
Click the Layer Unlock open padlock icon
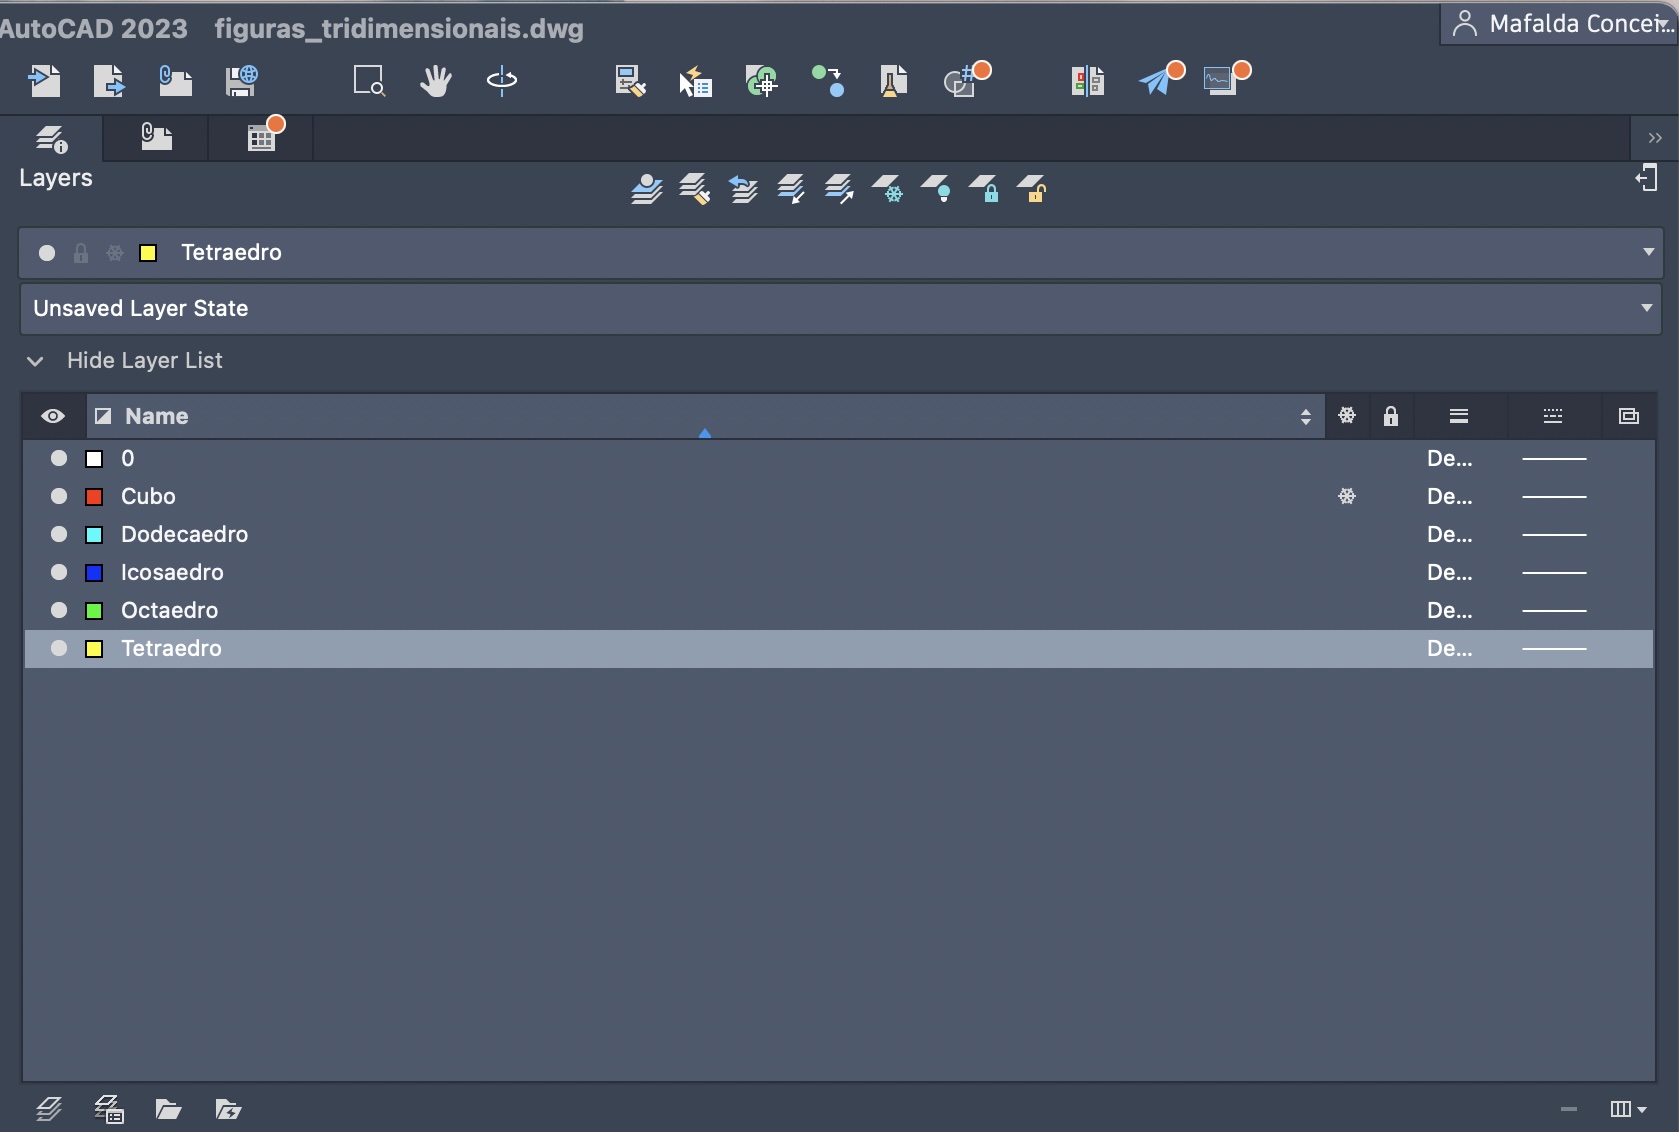(1032, 188)
